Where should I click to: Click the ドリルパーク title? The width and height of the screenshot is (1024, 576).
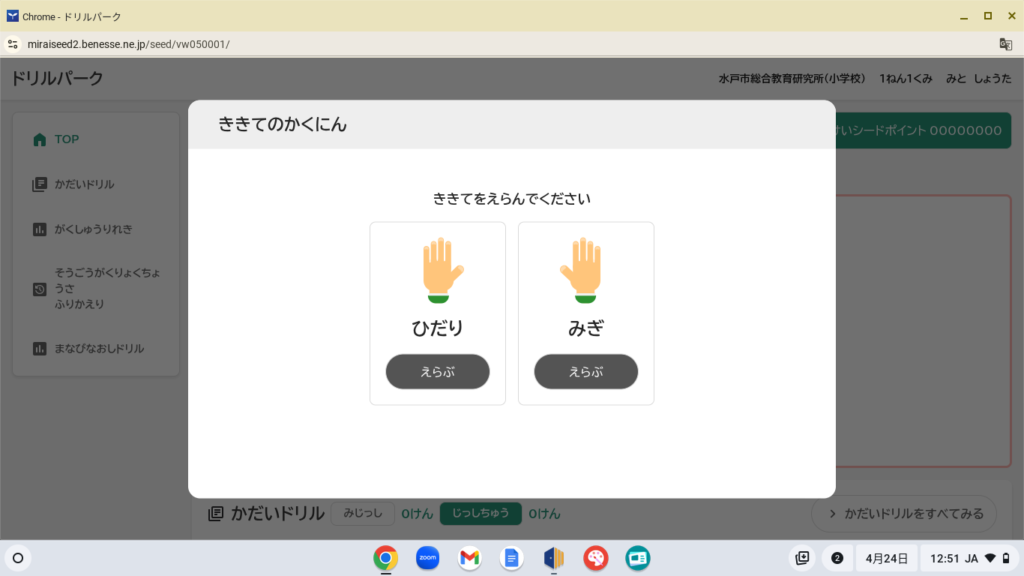[57, 78]
